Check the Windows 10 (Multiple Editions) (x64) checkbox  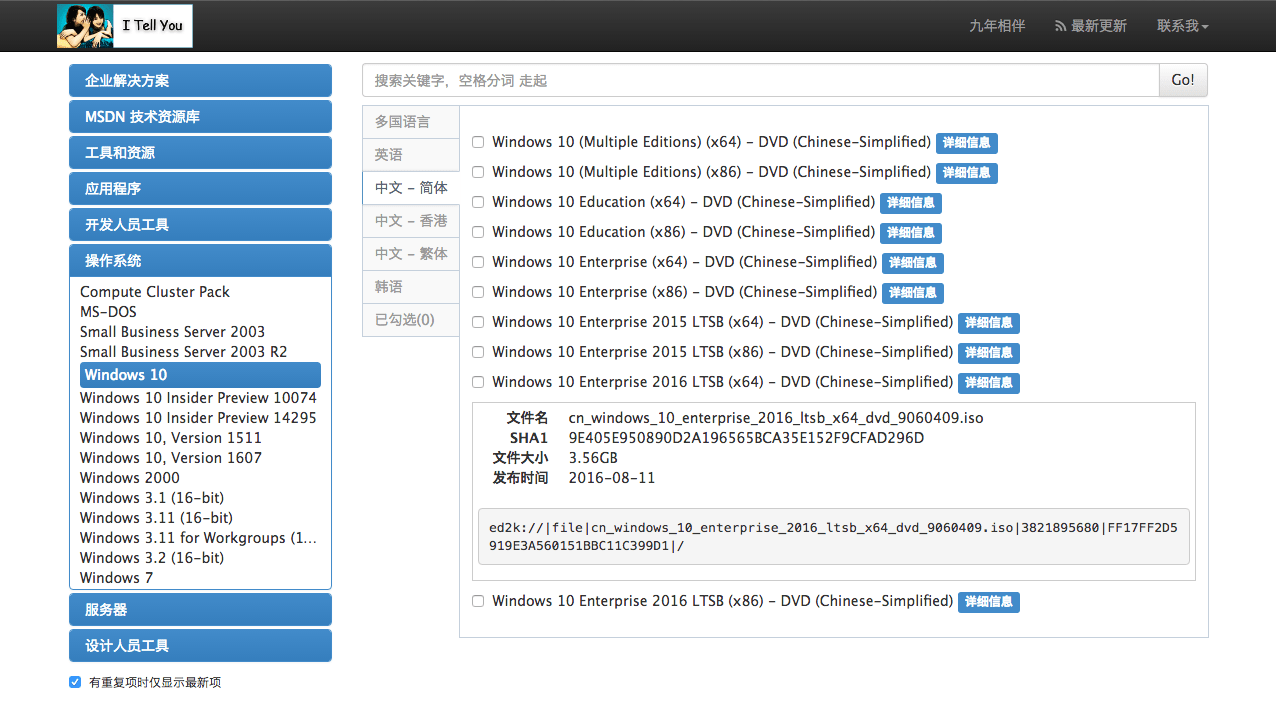(478, 142)
